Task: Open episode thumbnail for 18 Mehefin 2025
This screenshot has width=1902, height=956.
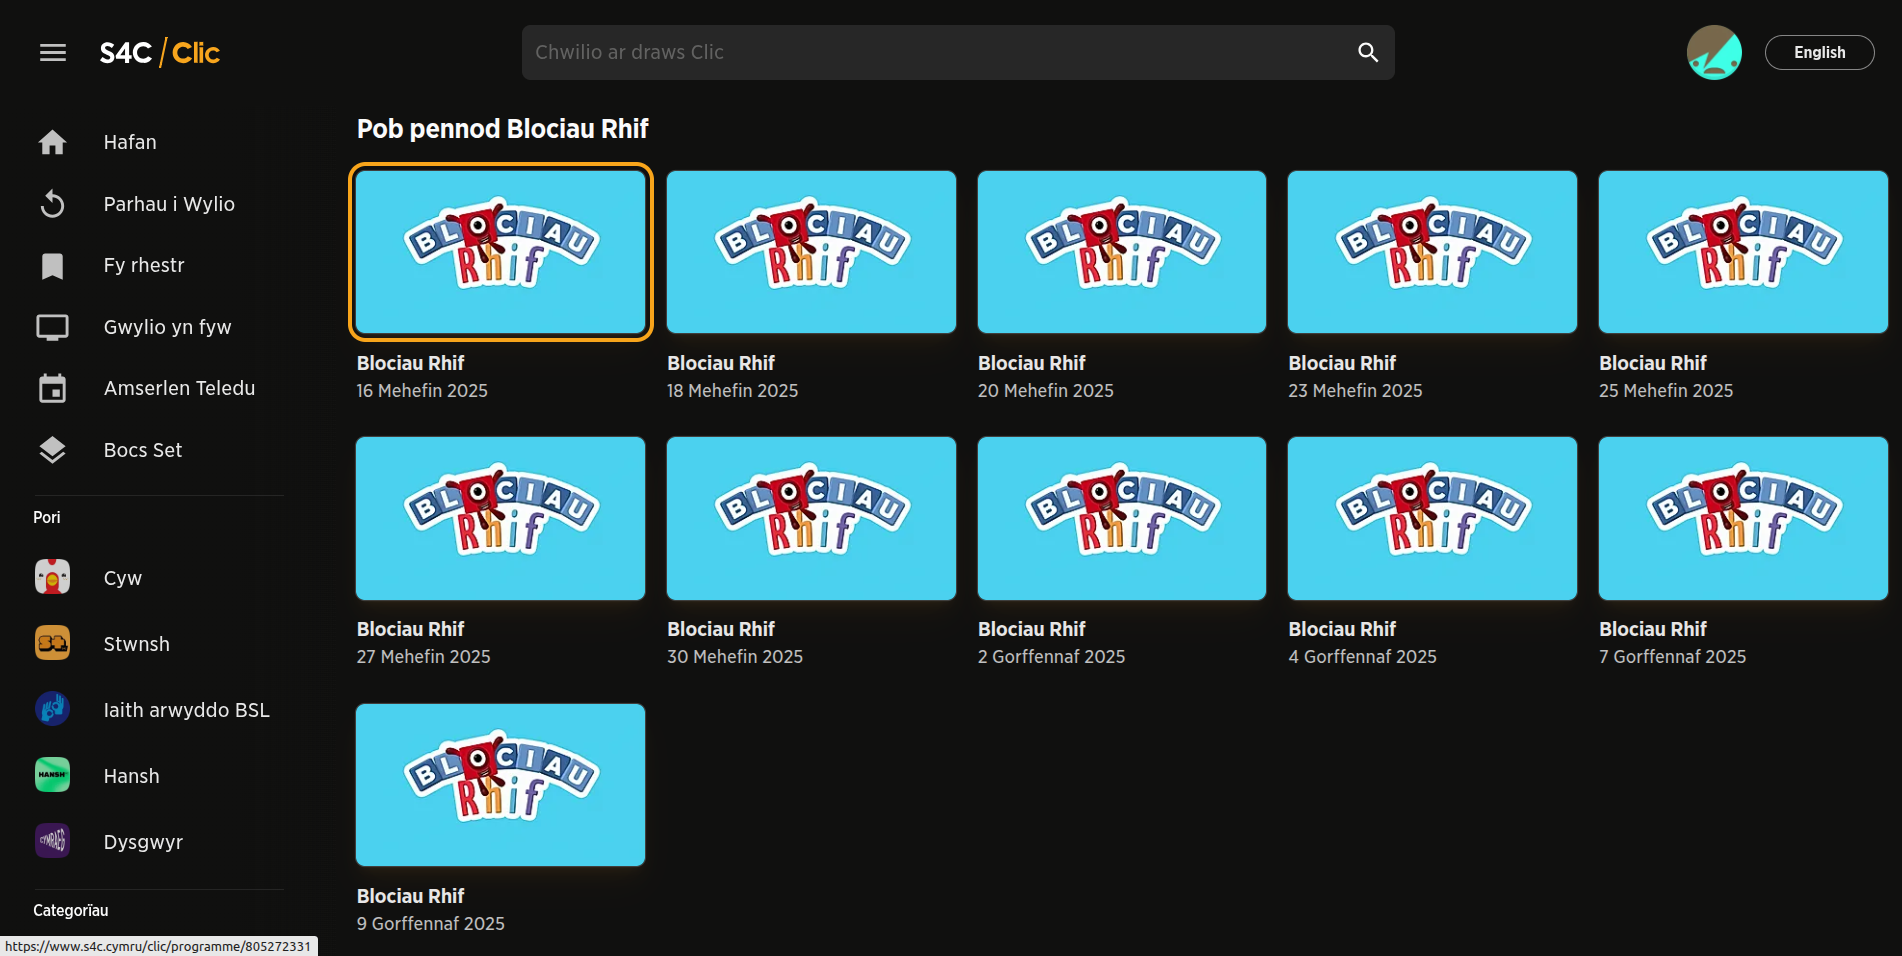Action: tap(811, 252)
